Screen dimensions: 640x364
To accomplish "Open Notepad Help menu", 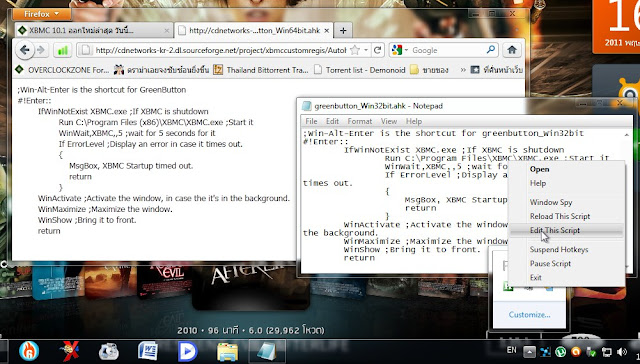I will 413,121.
